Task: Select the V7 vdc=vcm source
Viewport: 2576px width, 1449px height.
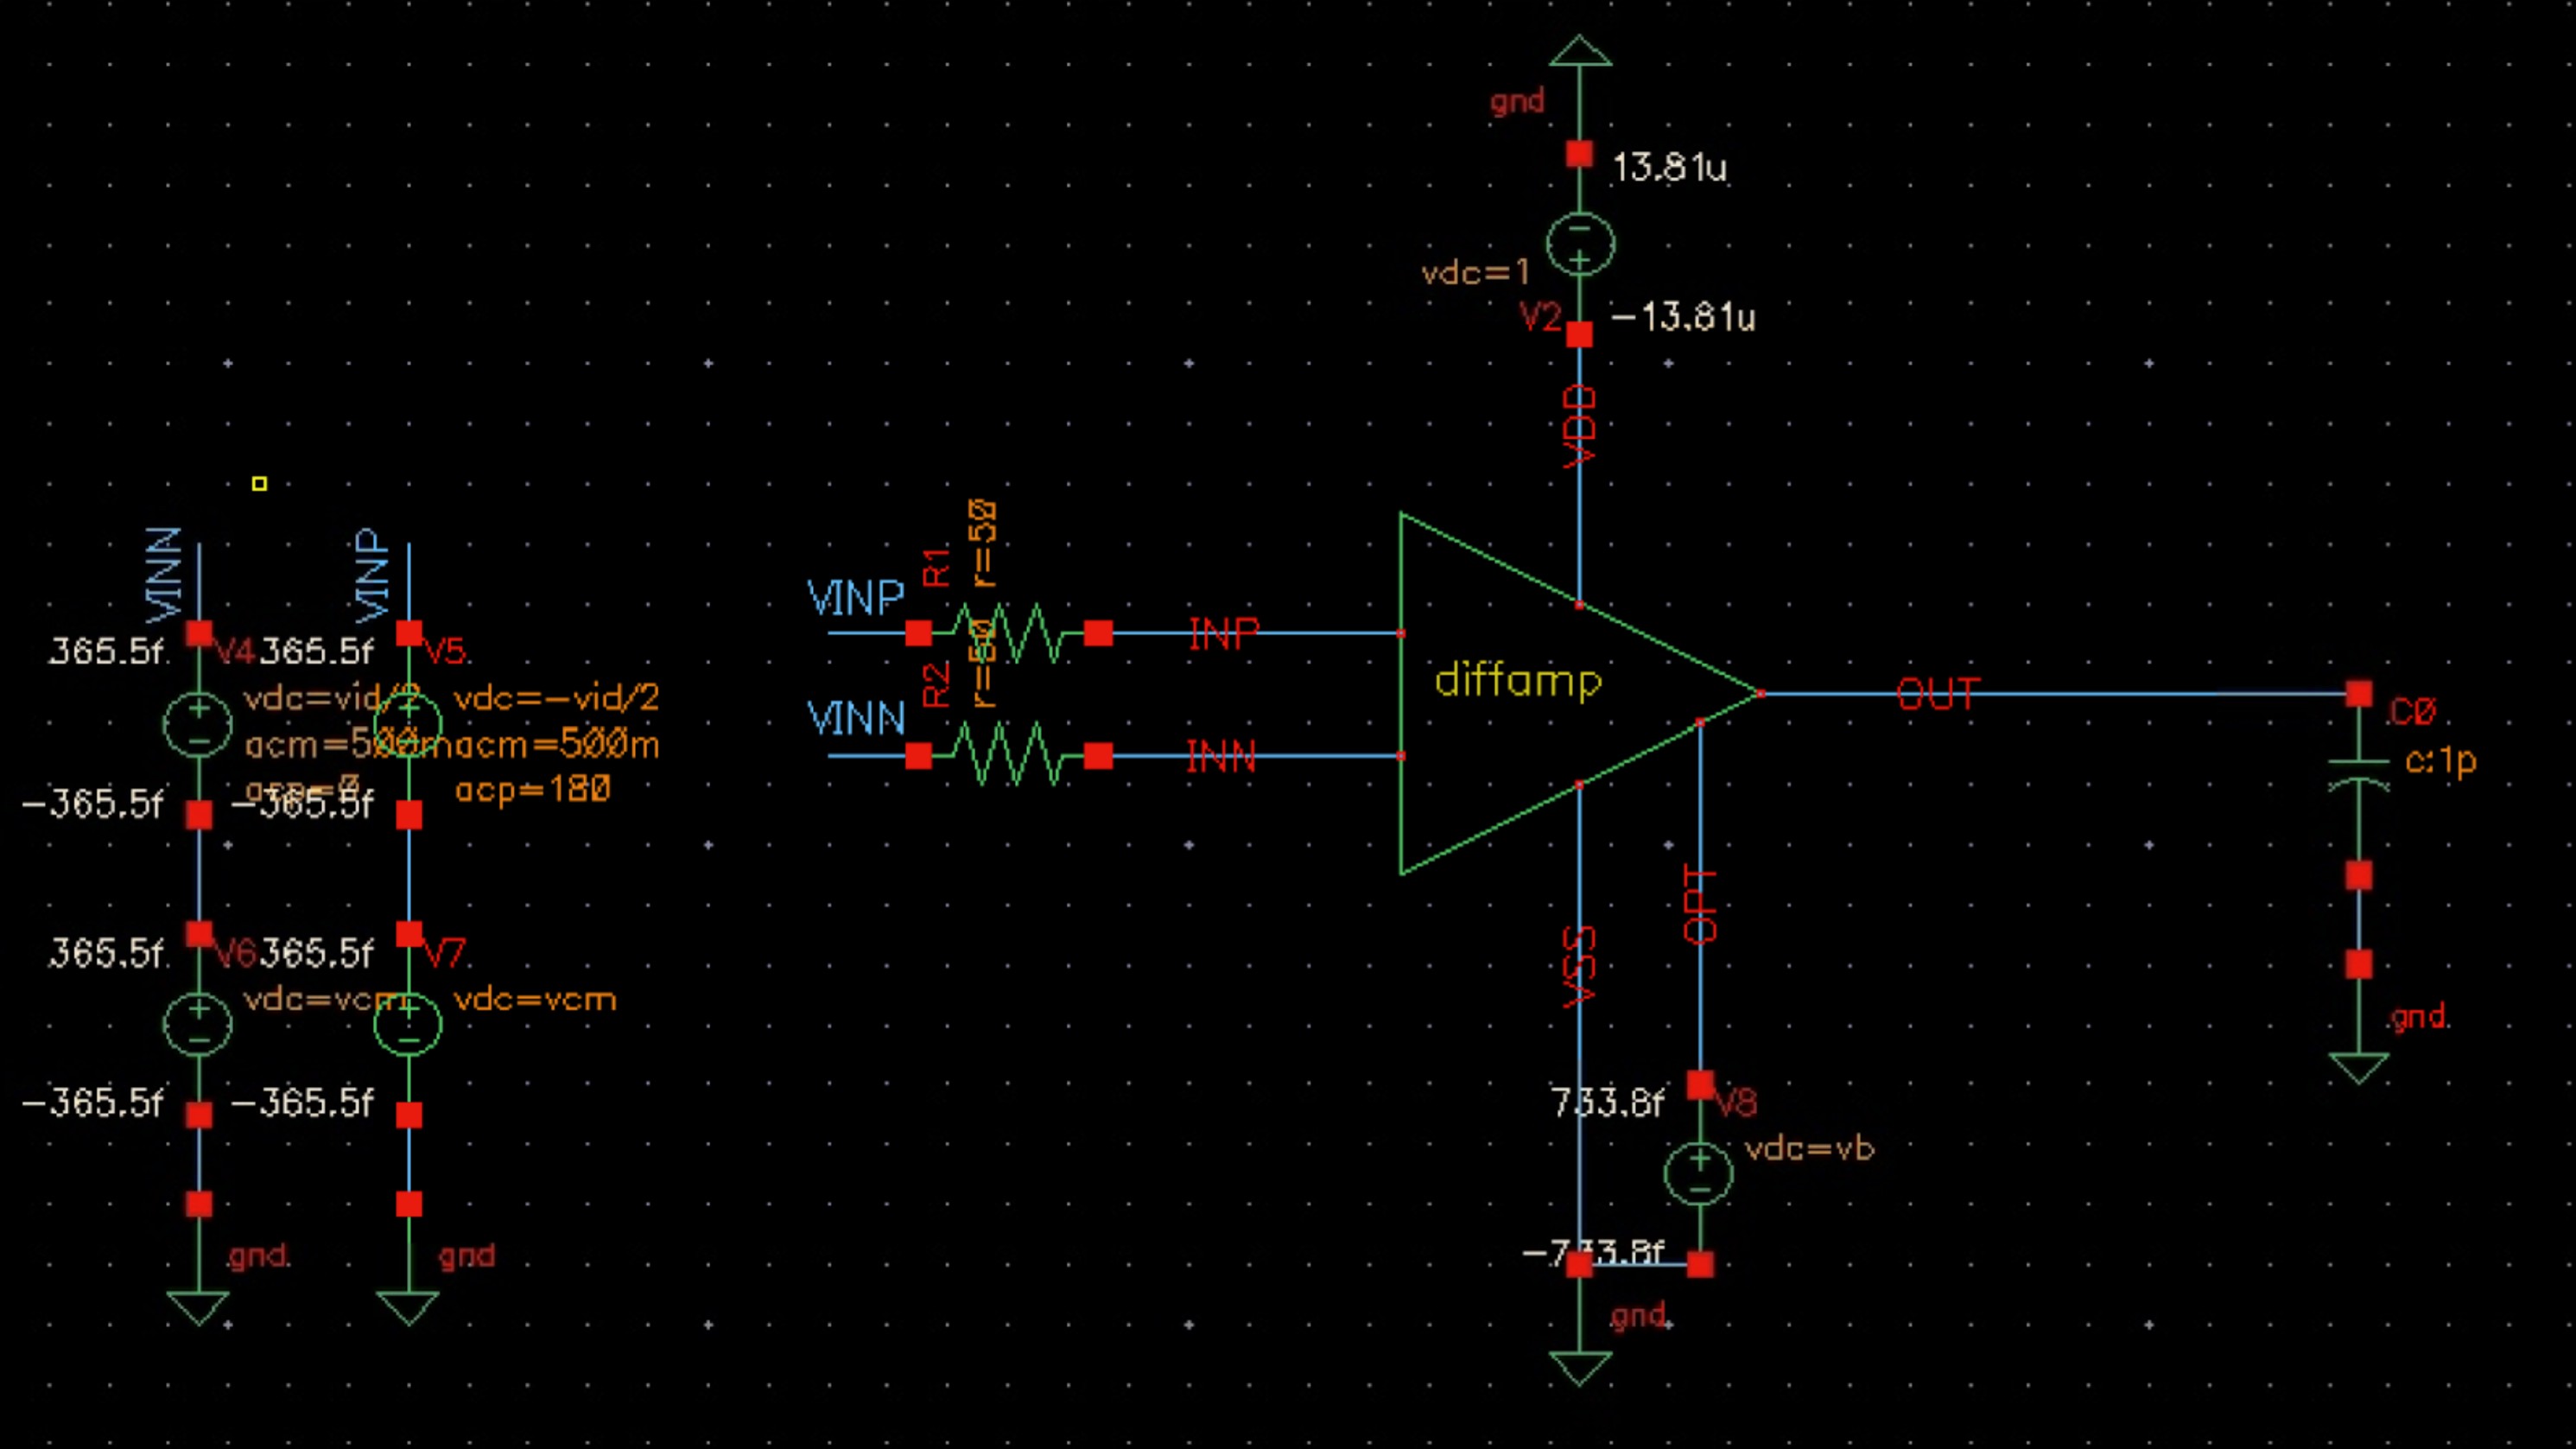Action: [408, 1023]
